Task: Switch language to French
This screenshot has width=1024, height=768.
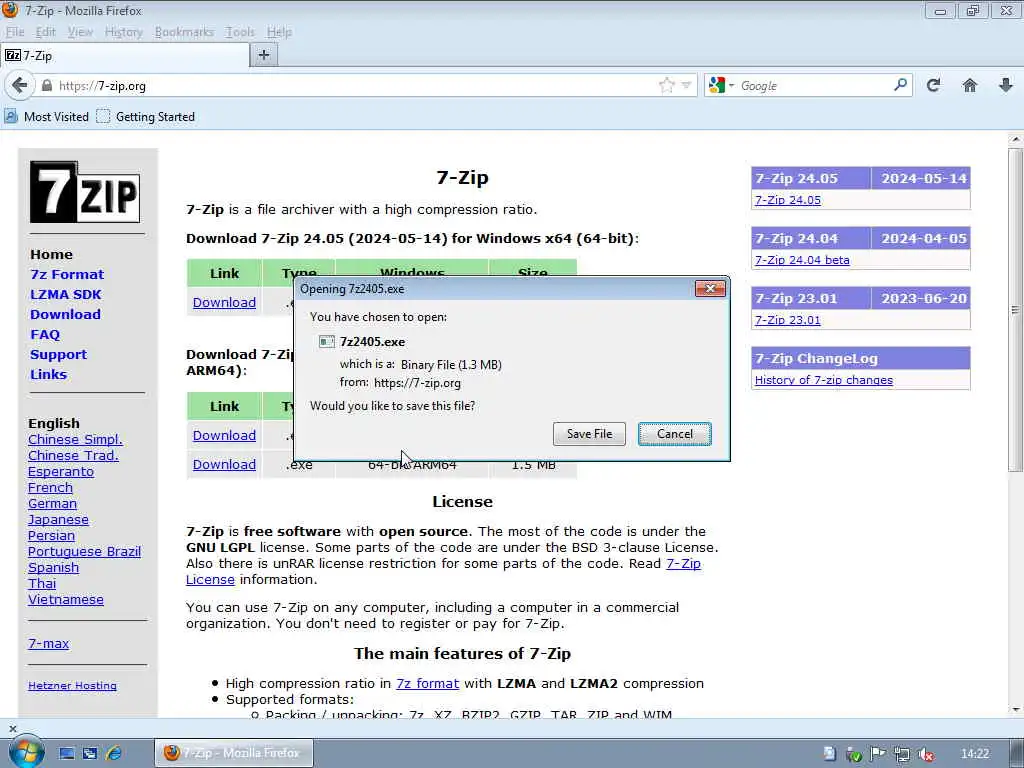Action: (50, 488)
